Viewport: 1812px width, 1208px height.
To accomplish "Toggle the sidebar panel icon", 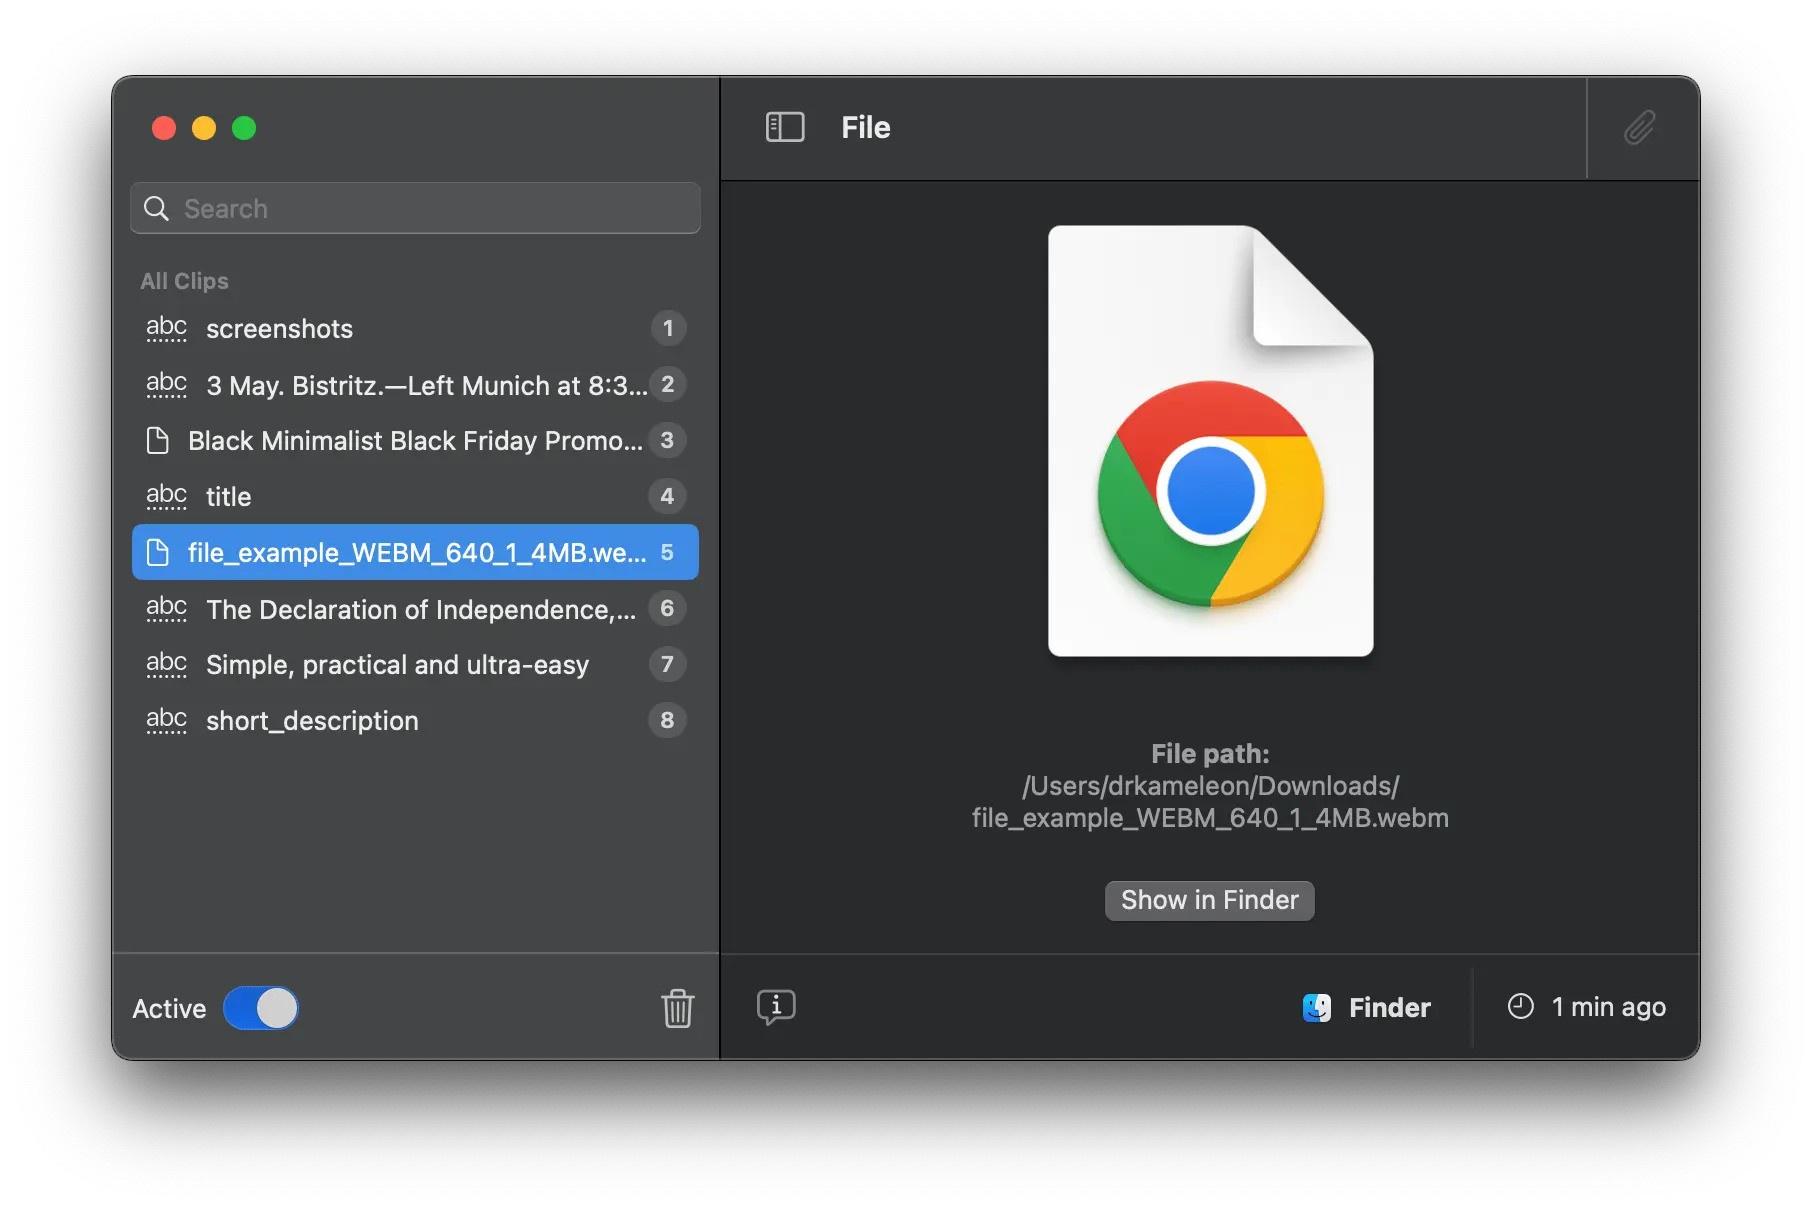I will click(x=785, y=127).
